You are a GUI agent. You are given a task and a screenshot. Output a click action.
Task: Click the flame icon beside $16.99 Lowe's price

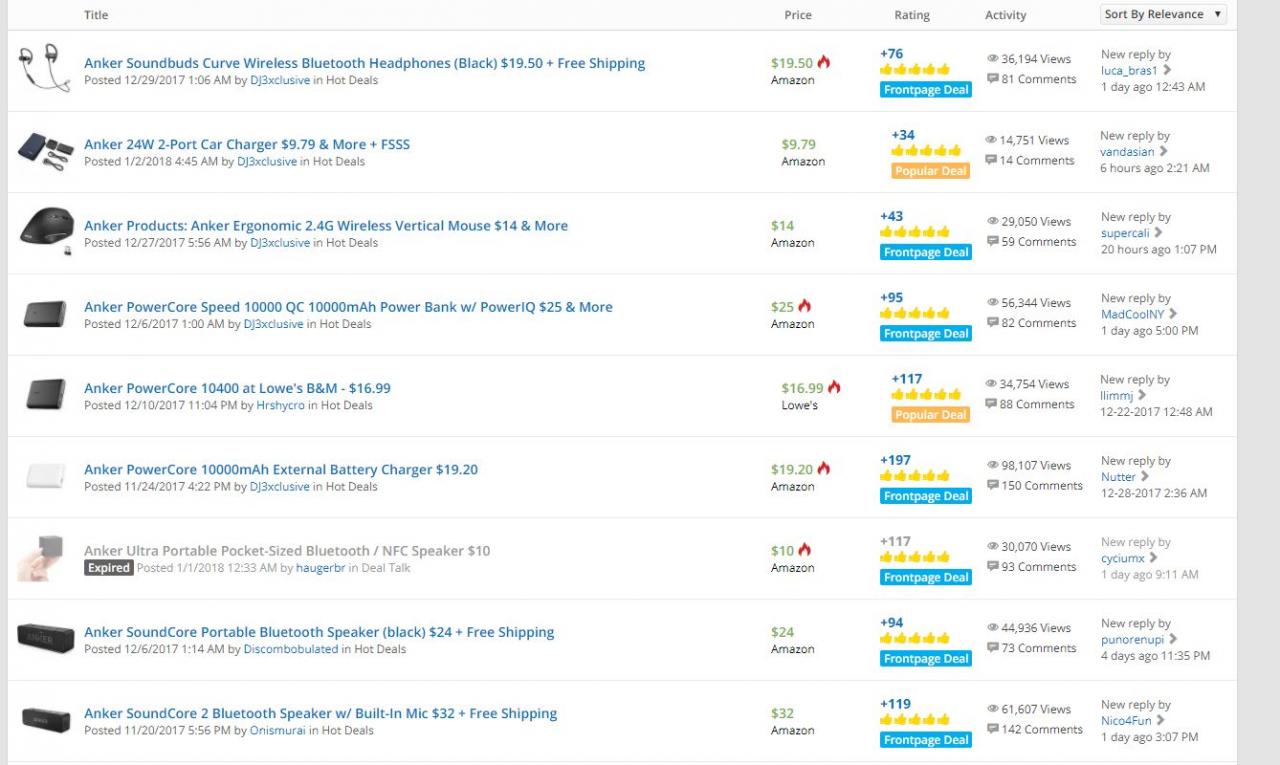tap(834, 387)
